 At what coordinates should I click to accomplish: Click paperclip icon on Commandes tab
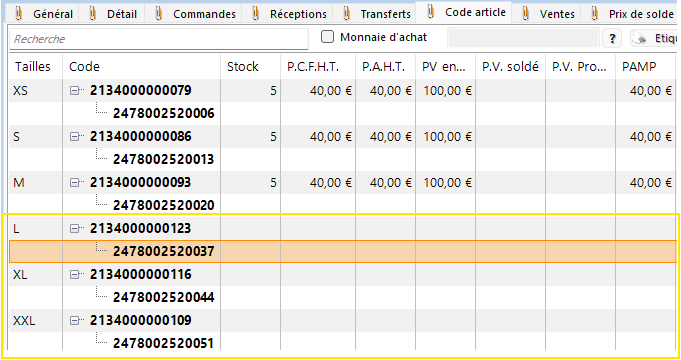point(159,14)
